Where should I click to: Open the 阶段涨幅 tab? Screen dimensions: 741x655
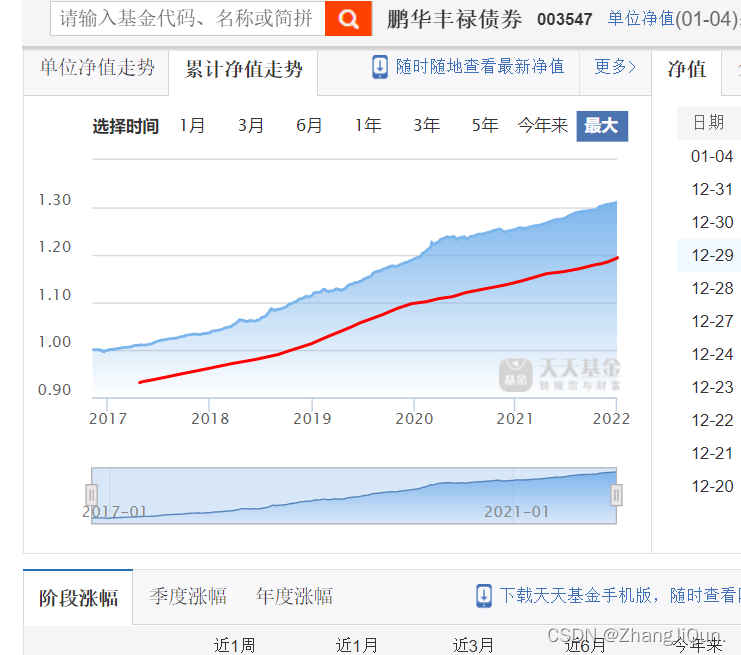(78, 598)
